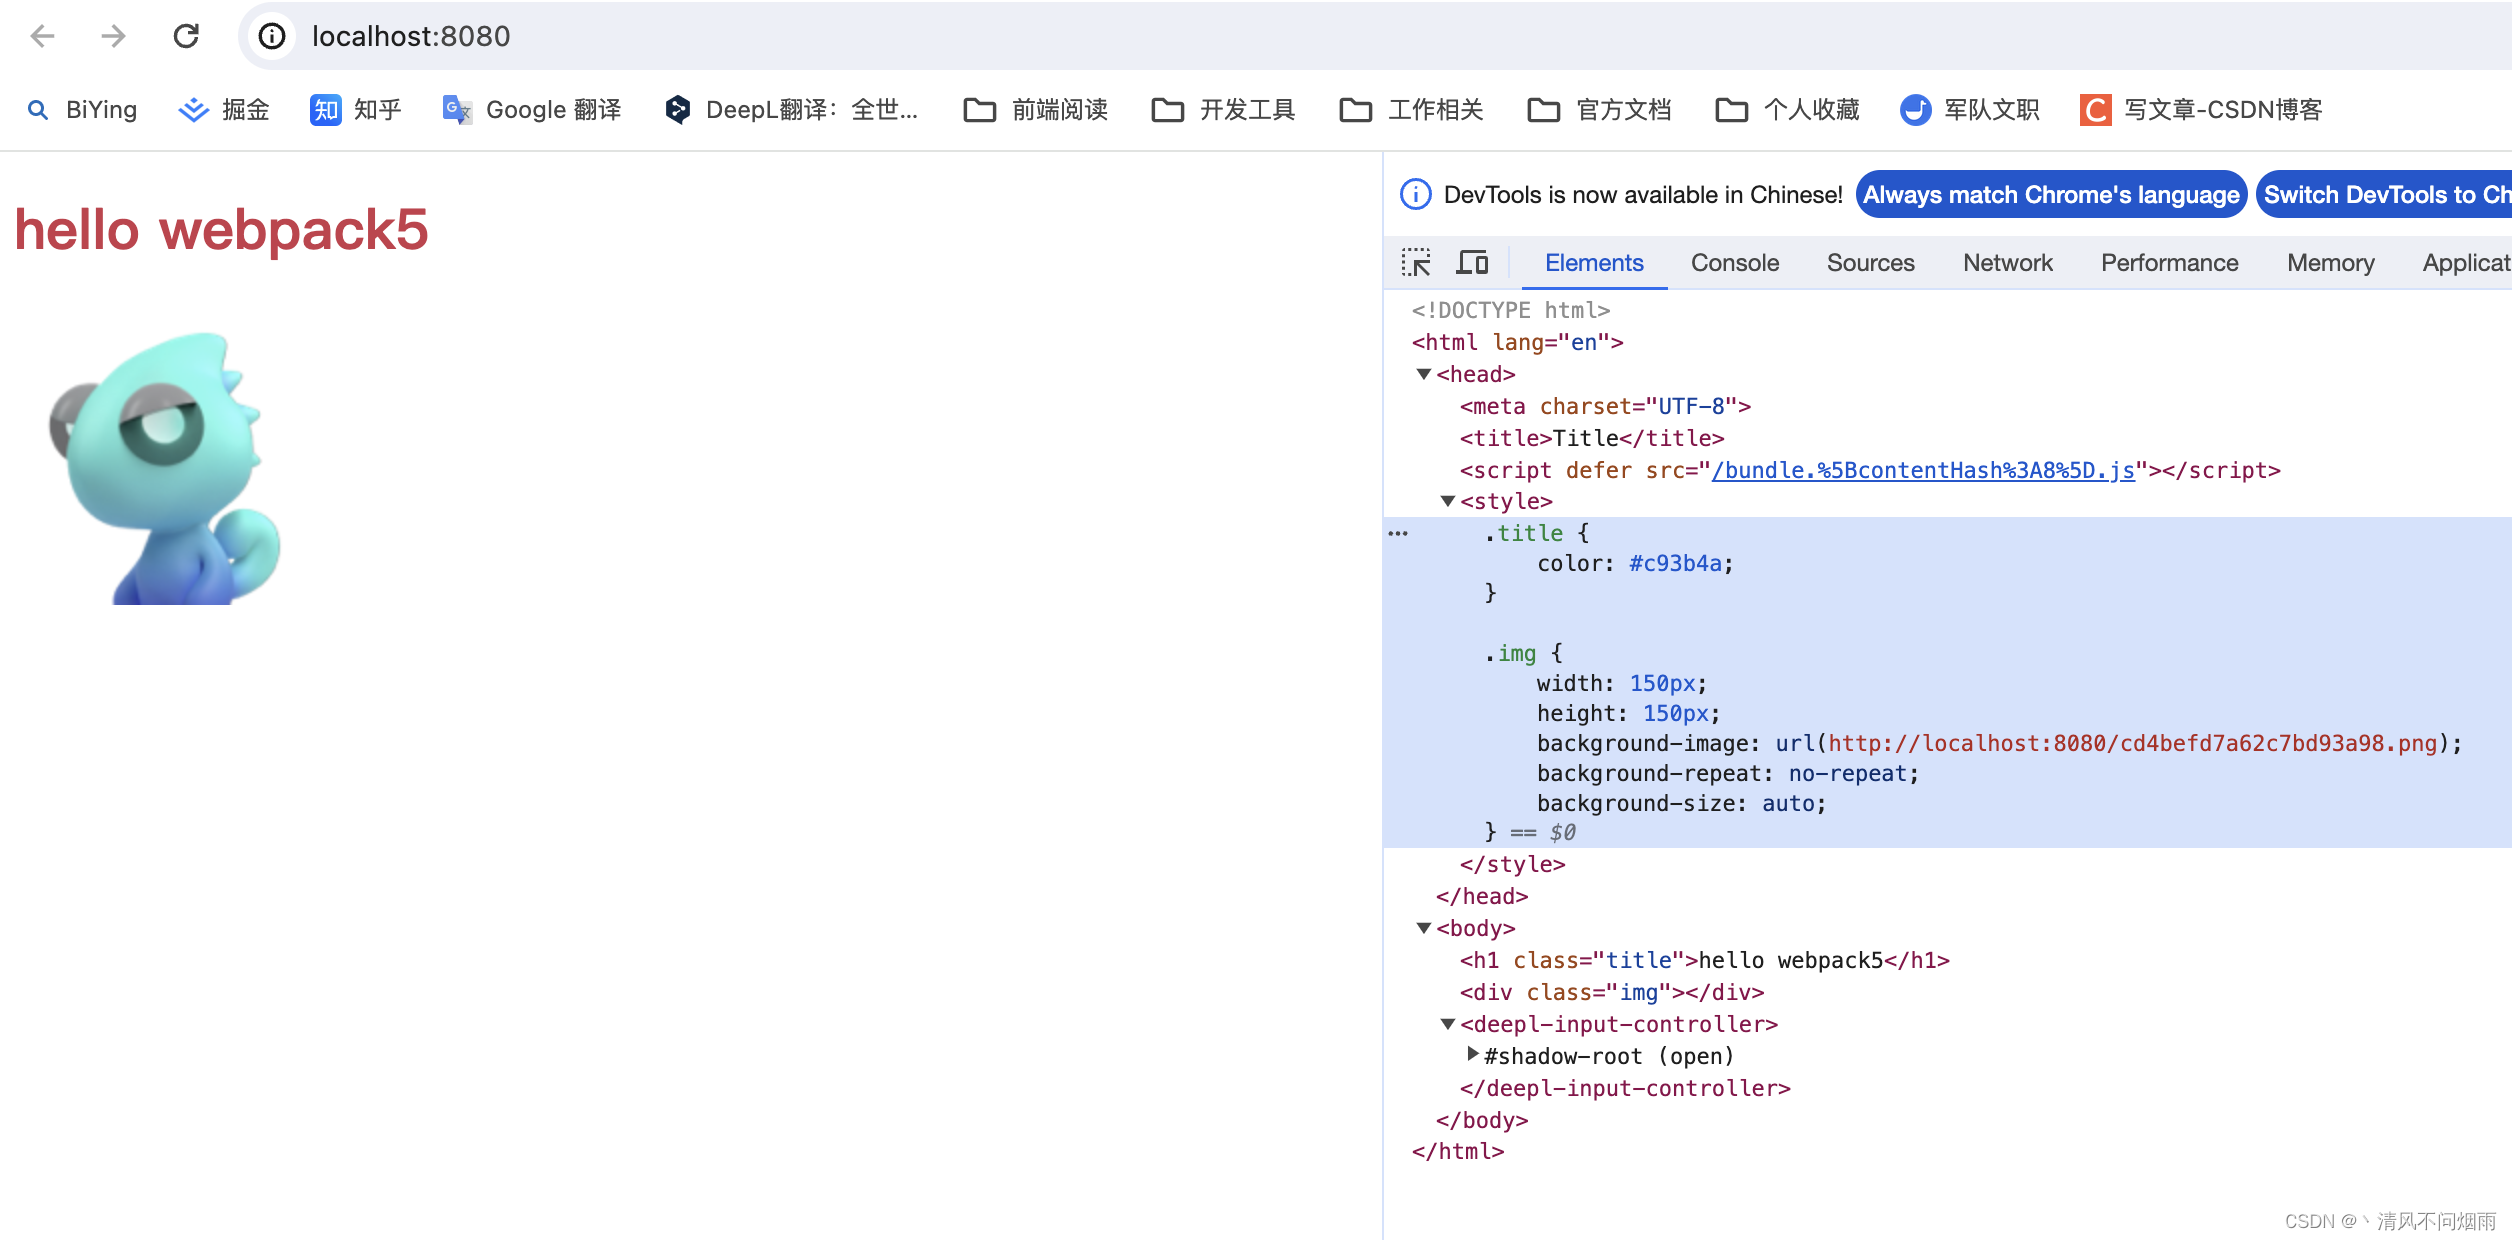2512x1240 pixels.
Task: Select the meta charset node
Action: [1605, 406]
